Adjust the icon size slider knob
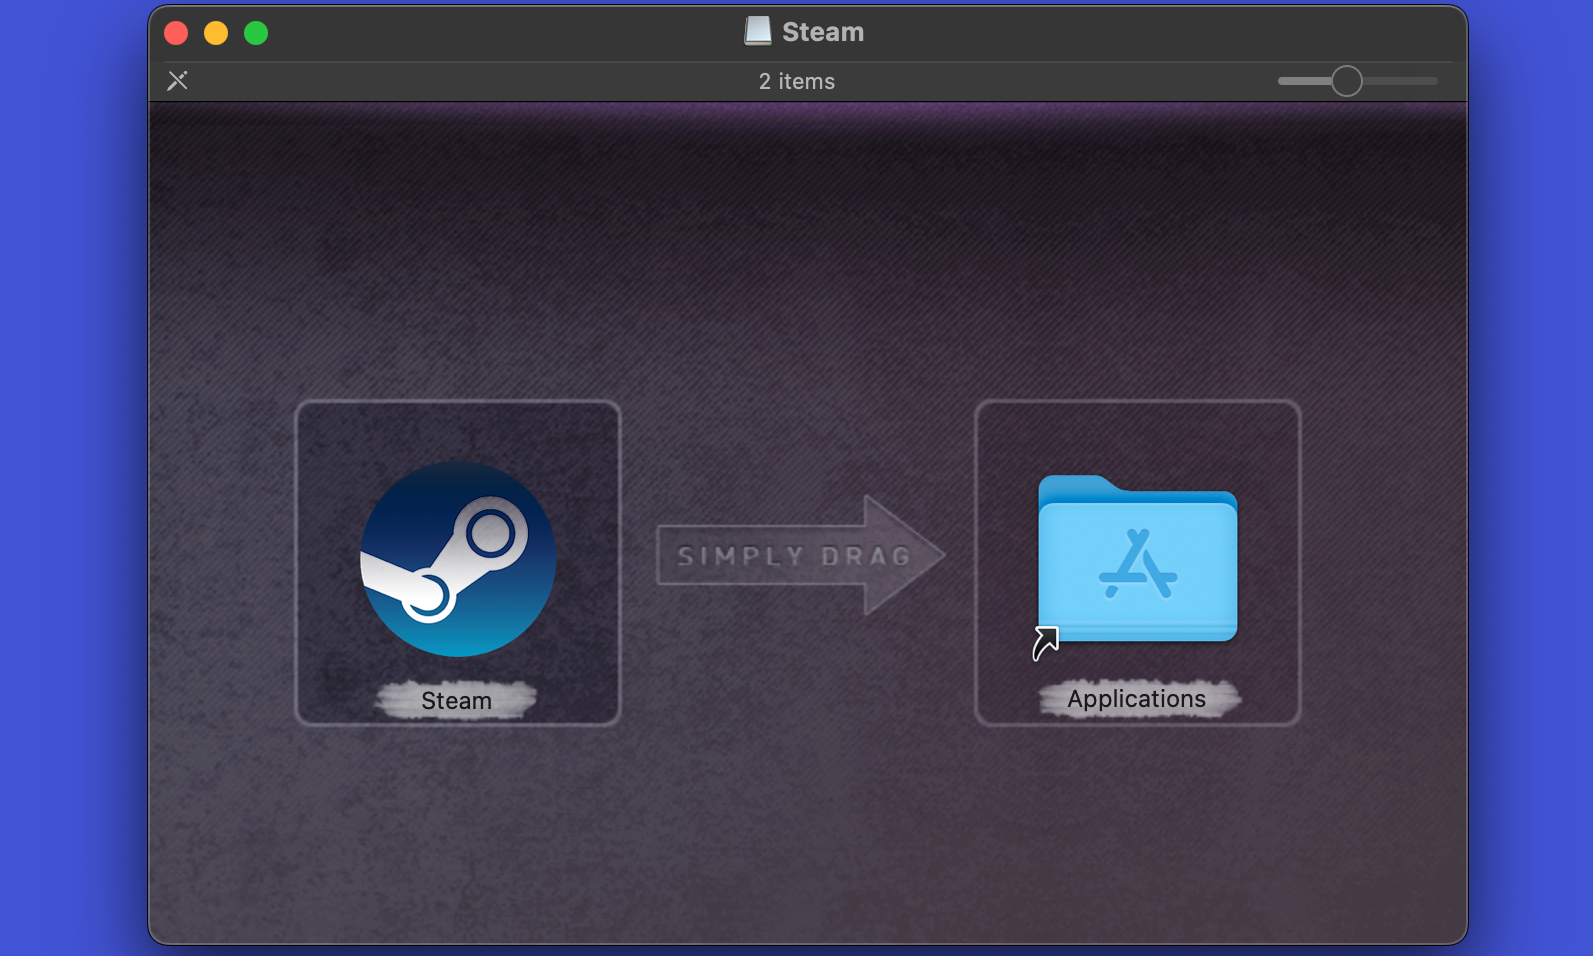 pyautogui.click(x=1347, y=81)
